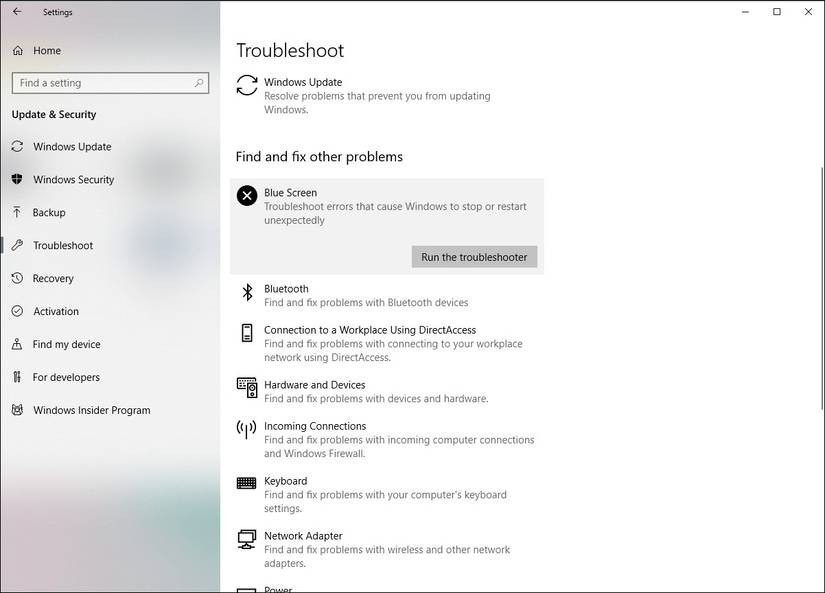Click the Bluetooth symbol icon
This screenshot has height=593, width=825.
click(x=247, y=292)
